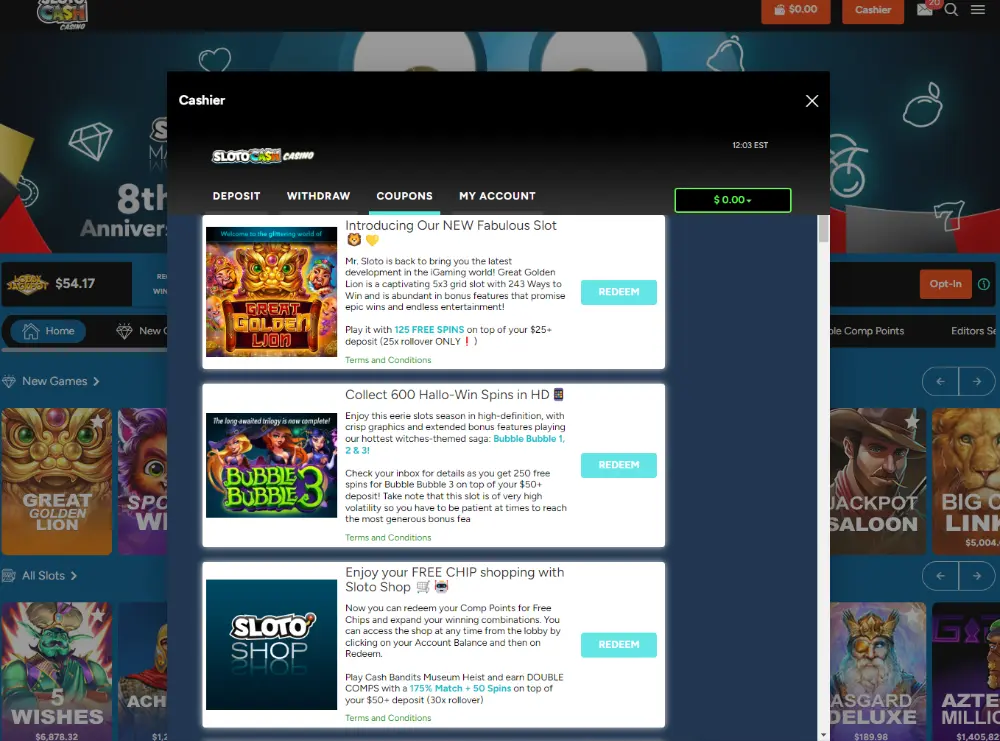1000x741 pixels.
Task: Open Terms and Conditions for Great Golden Lion offer
Action: 388,360
